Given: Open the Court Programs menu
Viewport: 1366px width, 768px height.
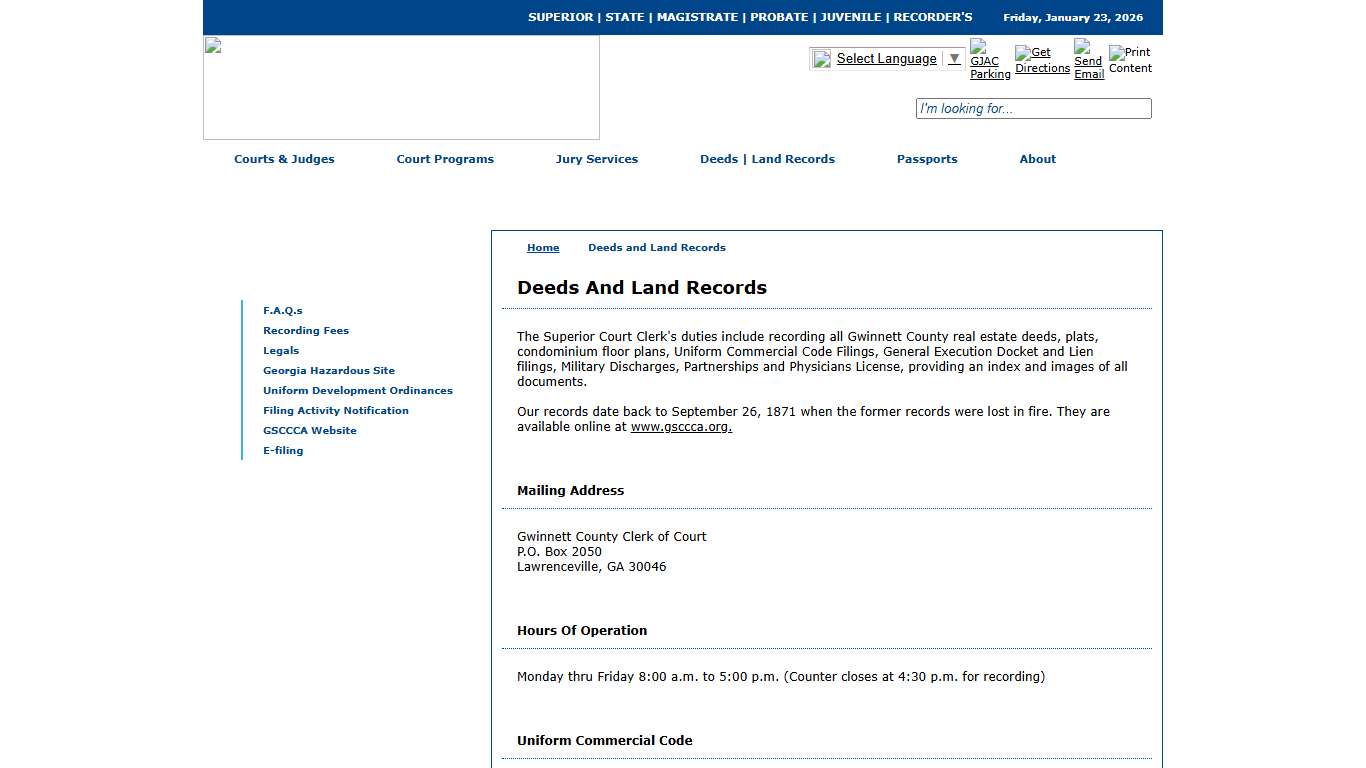Looking at the screenshot, I should click(445, 159).
